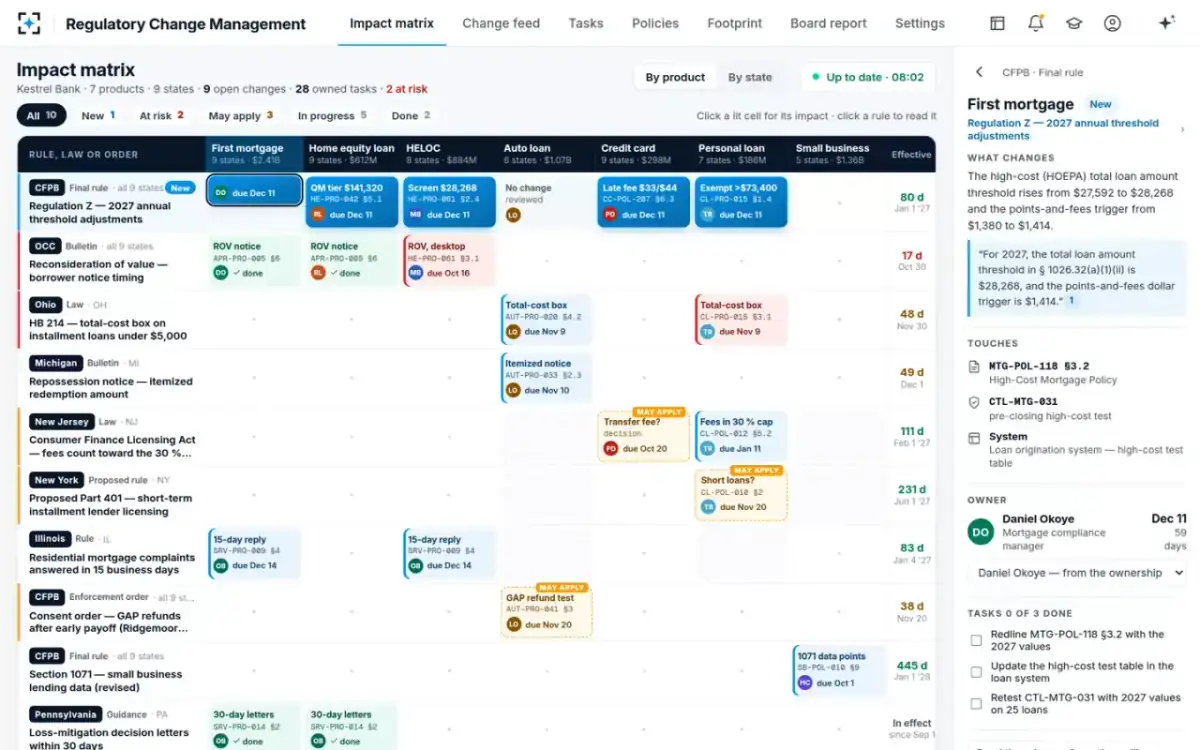This screenshot has height=750, width=1200.
Task: Switch view to By state
Action: pyautogui.click(x=750, y=77)
